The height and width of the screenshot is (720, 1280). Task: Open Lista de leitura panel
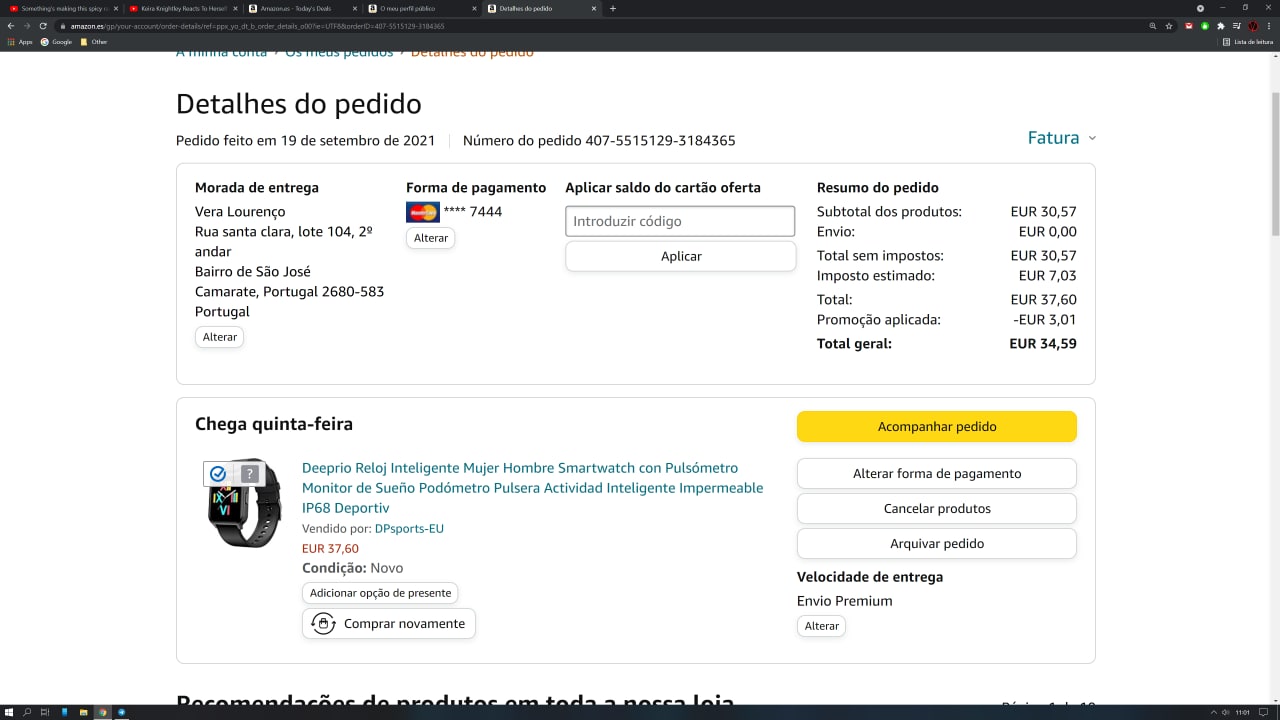[1248, 42]
